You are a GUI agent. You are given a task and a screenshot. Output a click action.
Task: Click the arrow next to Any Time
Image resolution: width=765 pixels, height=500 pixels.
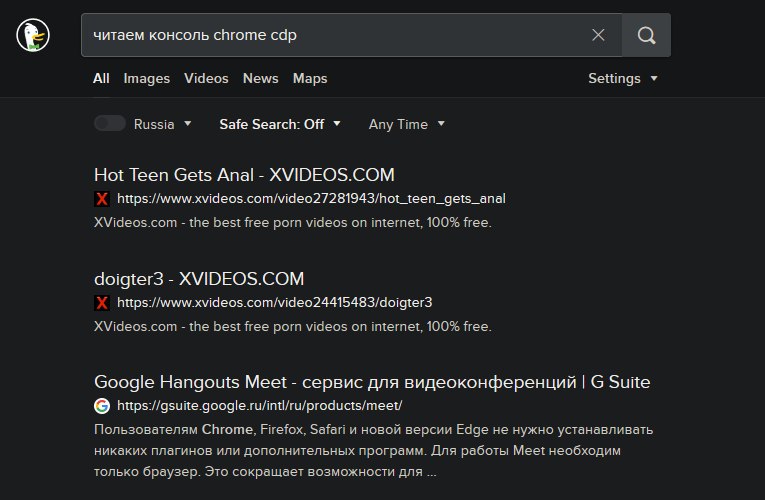(x=441, y=124)
